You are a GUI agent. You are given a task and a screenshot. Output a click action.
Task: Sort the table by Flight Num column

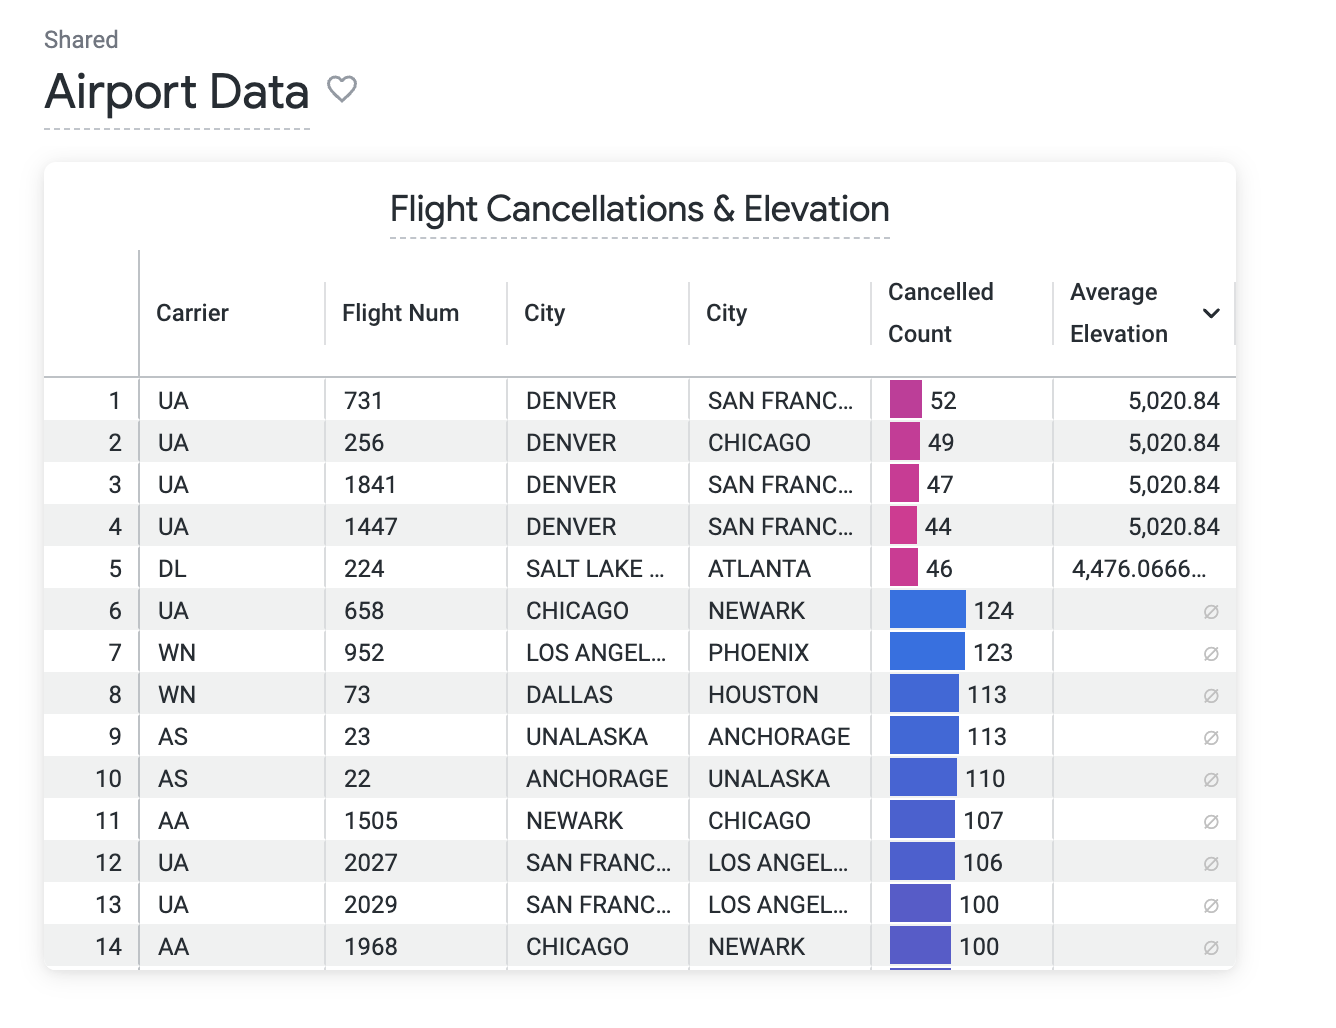pyautogui.click(x=399, y=313)
